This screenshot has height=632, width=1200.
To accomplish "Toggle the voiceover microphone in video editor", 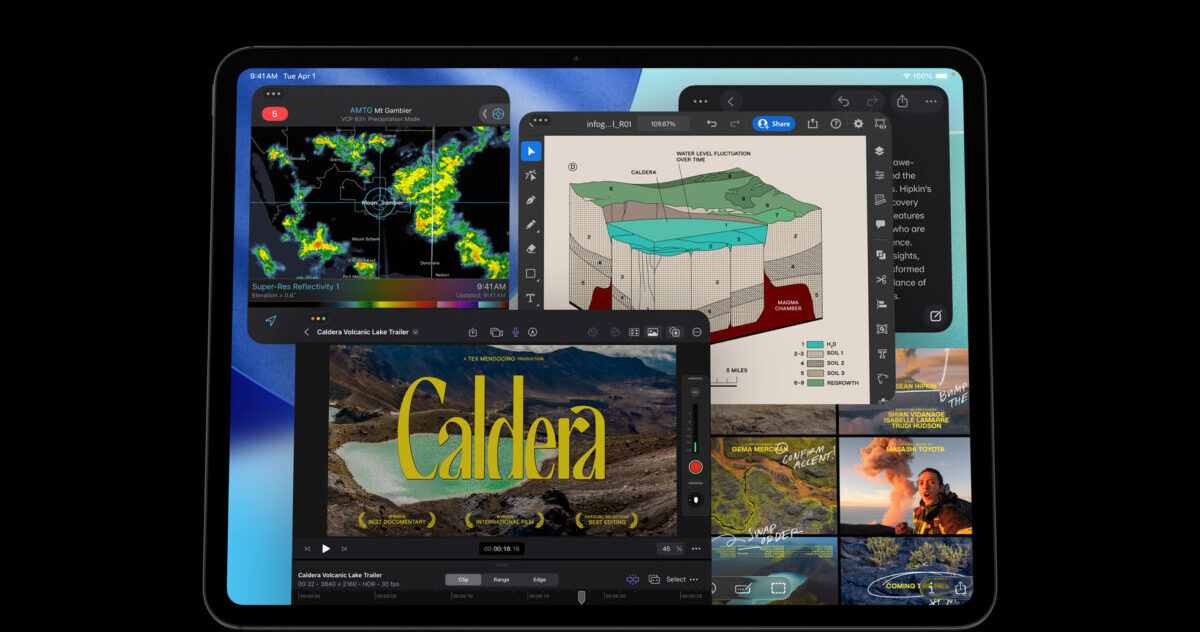I will click(516, 332).
